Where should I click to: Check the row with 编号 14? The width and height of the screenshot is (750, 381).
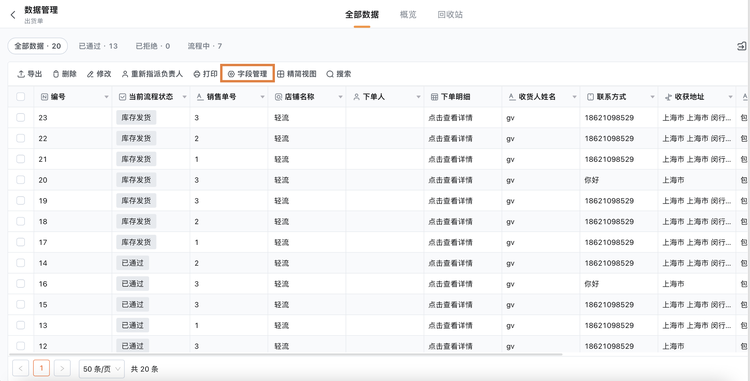click(21, 263)
